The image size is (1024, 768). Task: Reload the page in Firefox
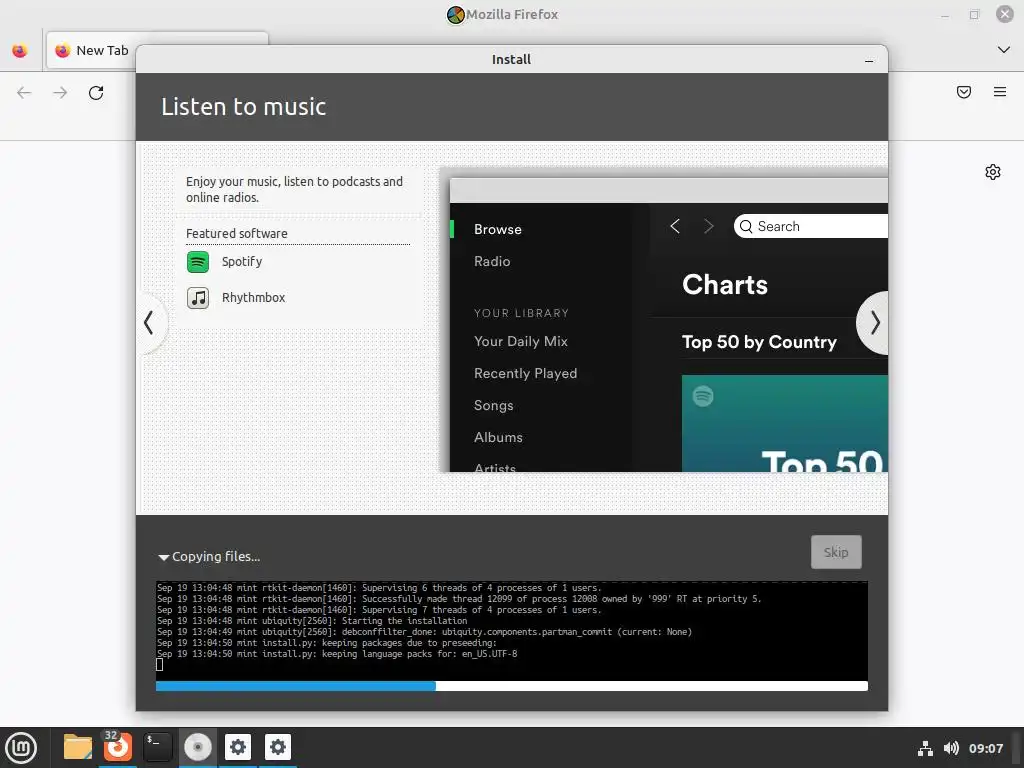point(96,93)
